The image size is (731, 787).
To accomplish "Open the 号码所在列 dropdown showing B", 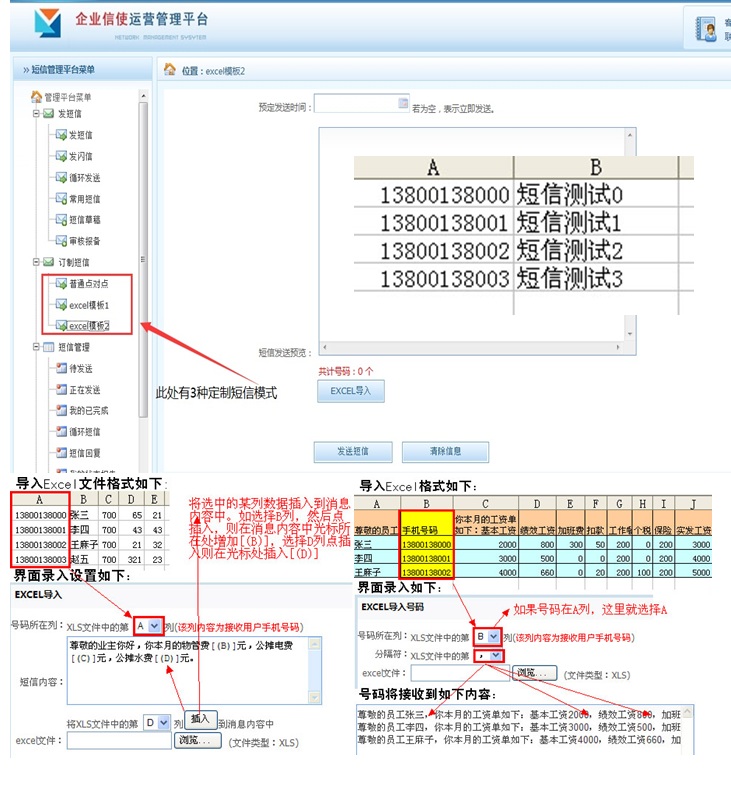I will coord(488,636).
